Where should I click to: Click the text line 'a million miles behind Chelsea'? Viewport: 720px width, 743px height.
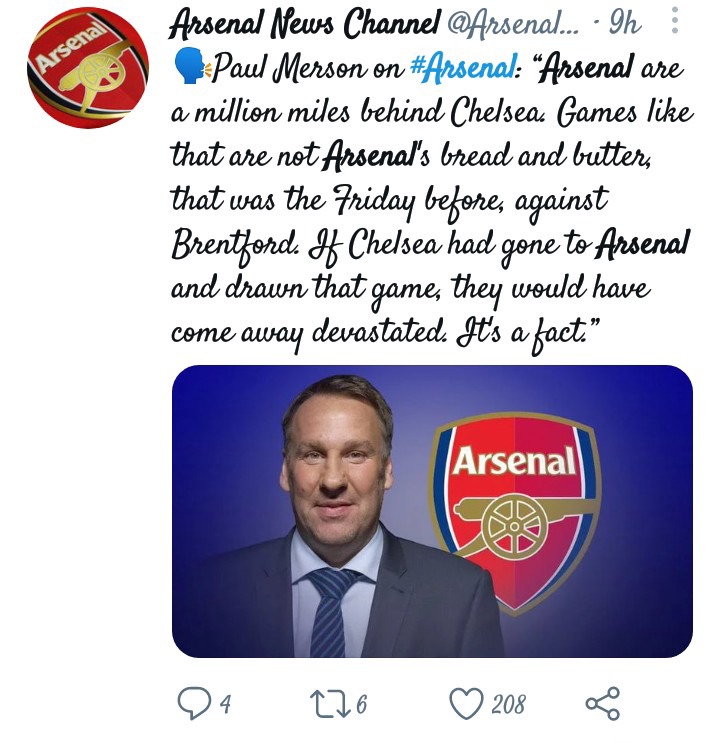pyautogui.click(x=358, y=113)
